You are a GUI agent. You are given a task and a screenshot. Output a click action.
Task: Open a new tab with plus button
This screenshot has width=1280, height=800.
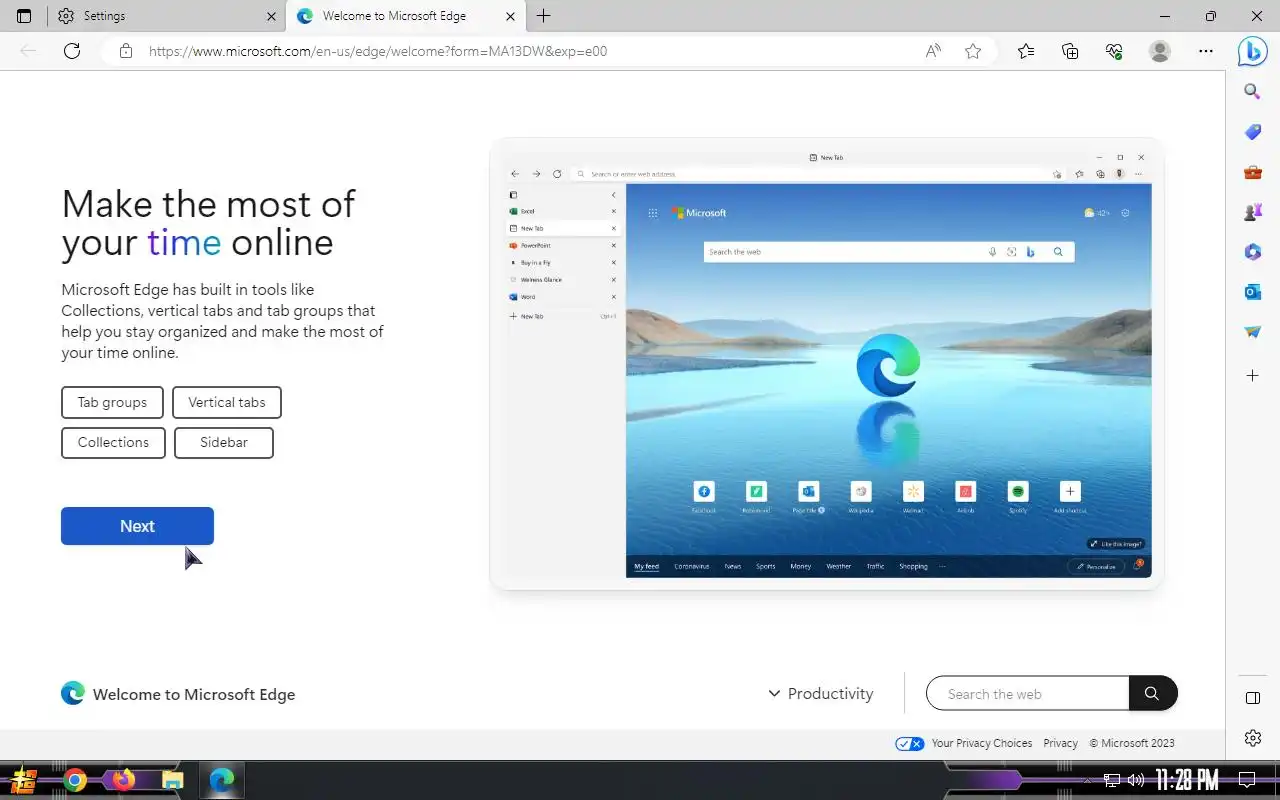(543, 16)
